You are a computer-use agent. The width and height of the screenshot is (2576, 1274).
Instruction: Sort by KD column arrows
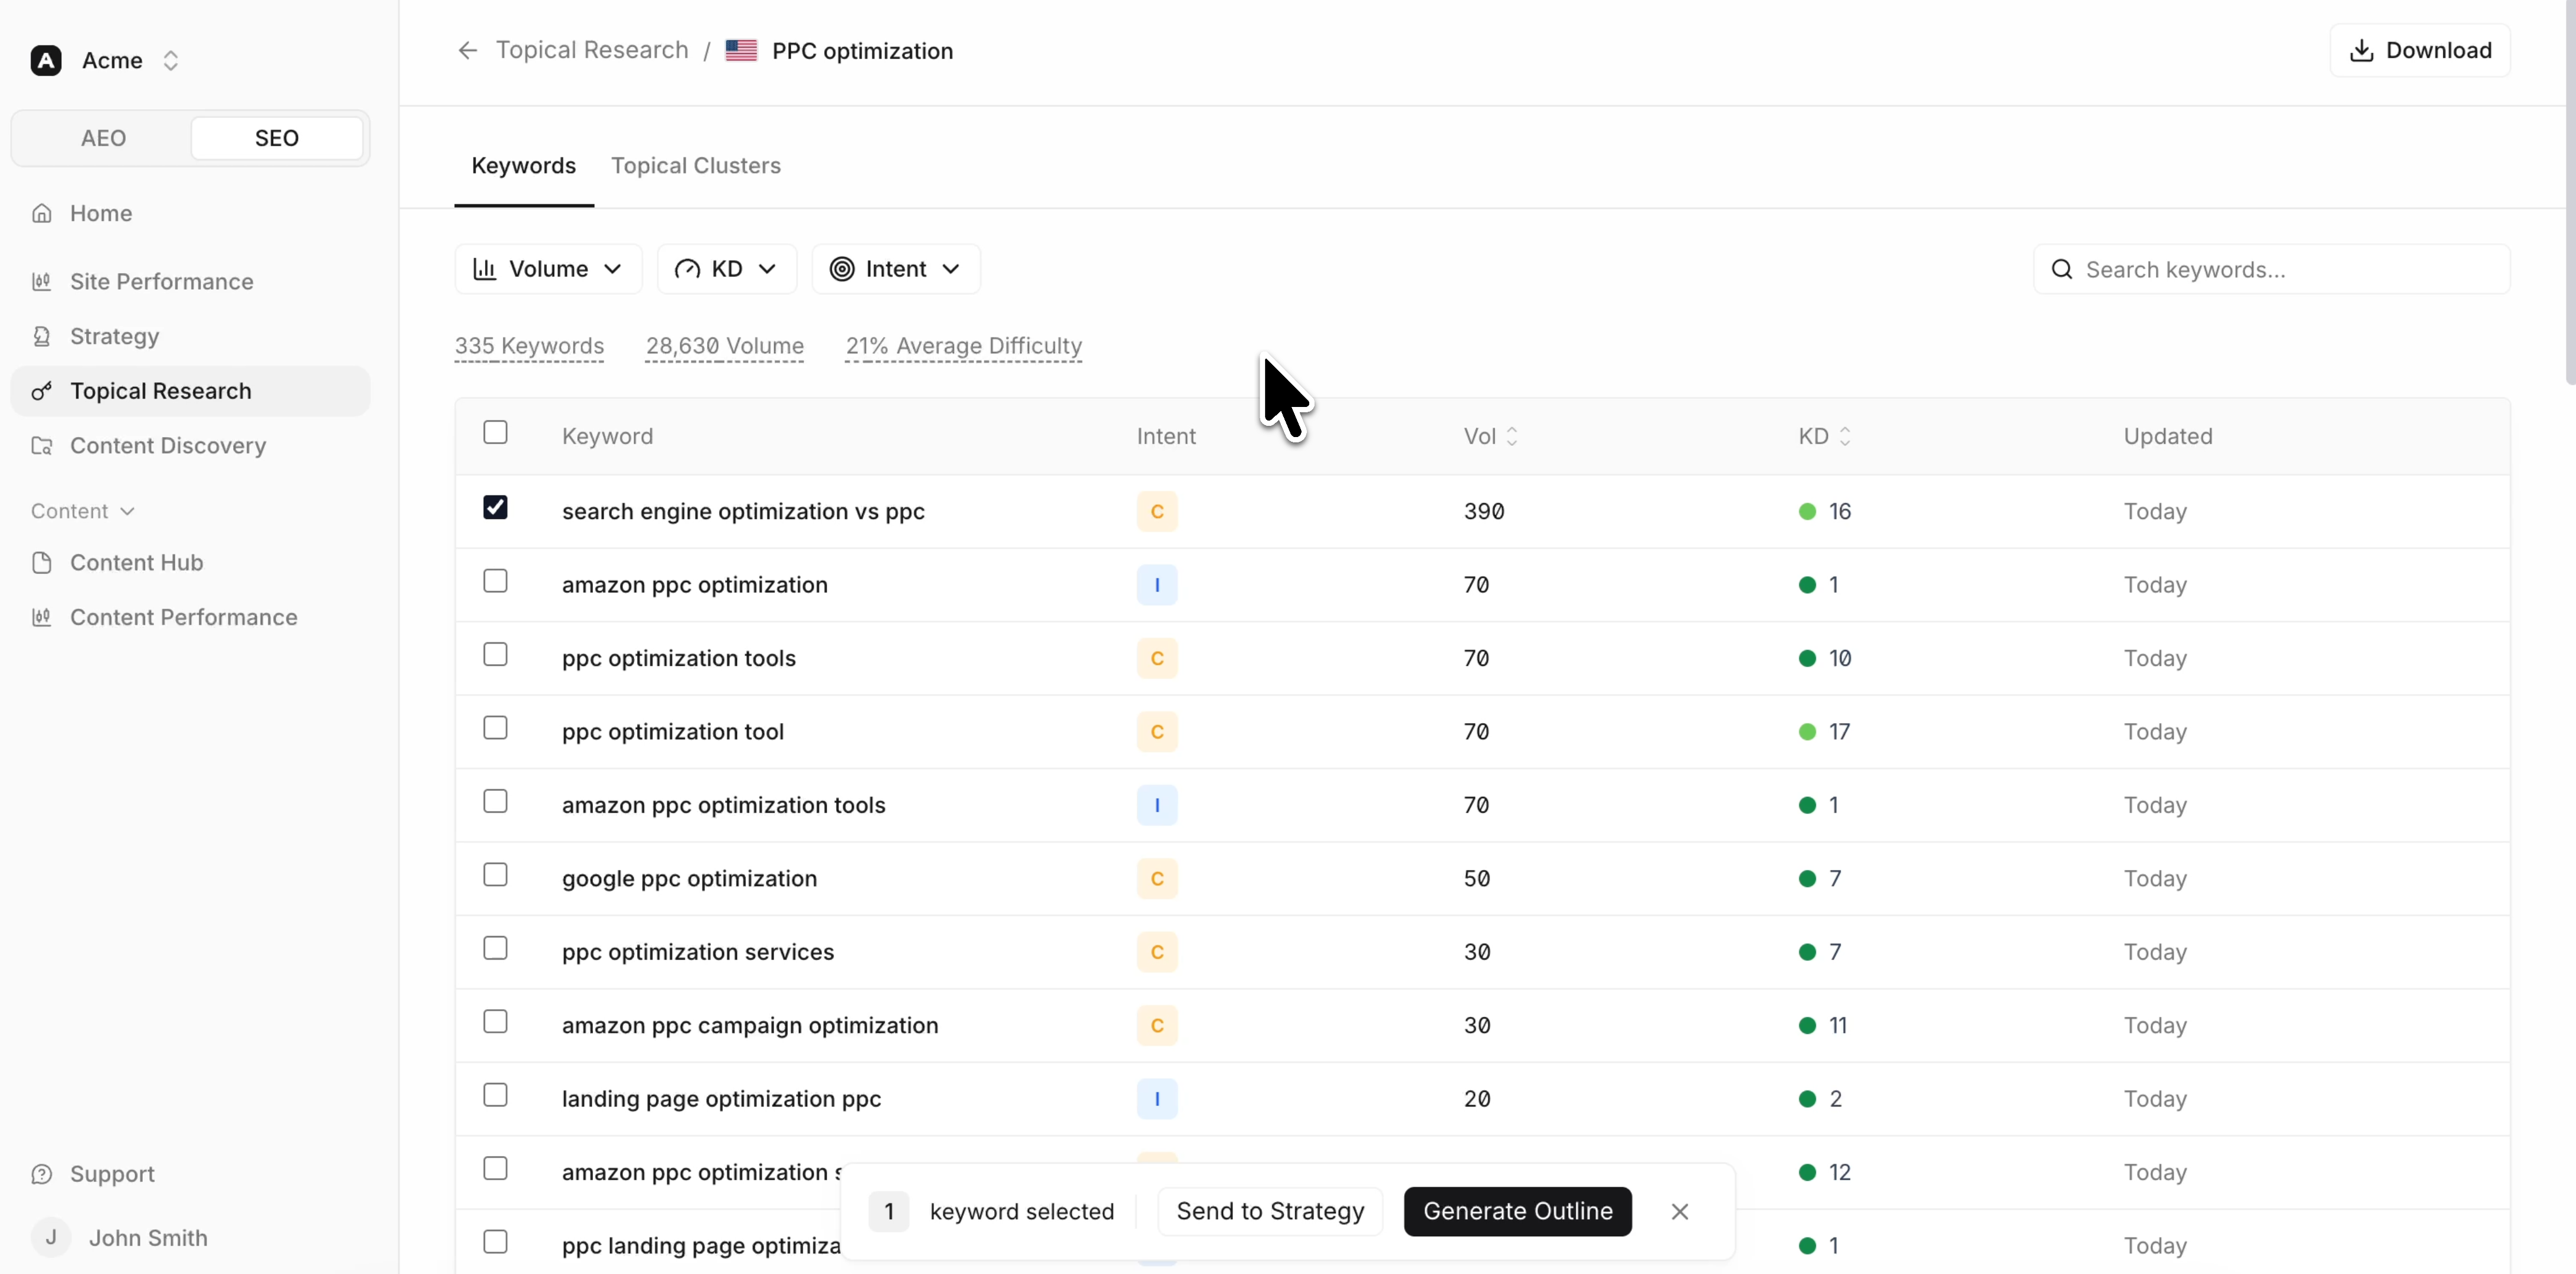pyautogui.click(x=1845, y=436)
